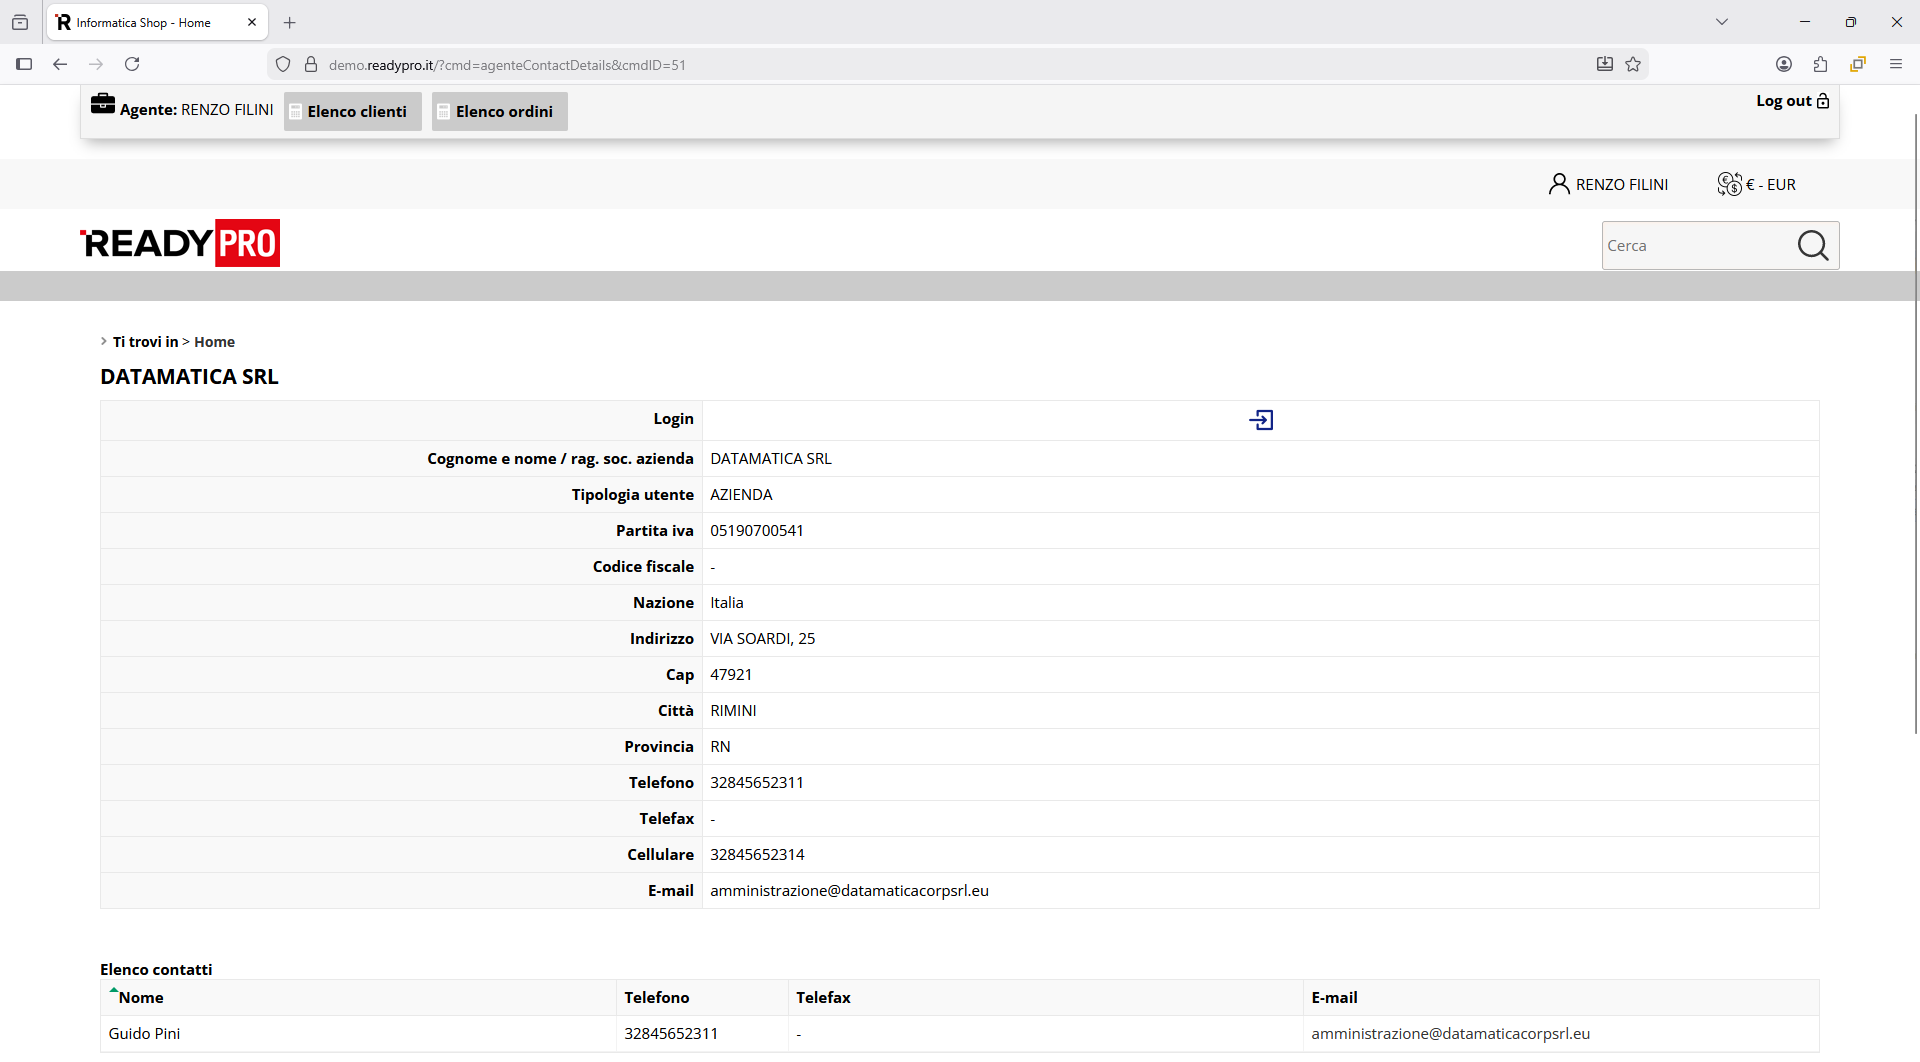1920x1062 pixels.
Task: Open the list all tabs dropdown
Action: tap(1722, 22)
